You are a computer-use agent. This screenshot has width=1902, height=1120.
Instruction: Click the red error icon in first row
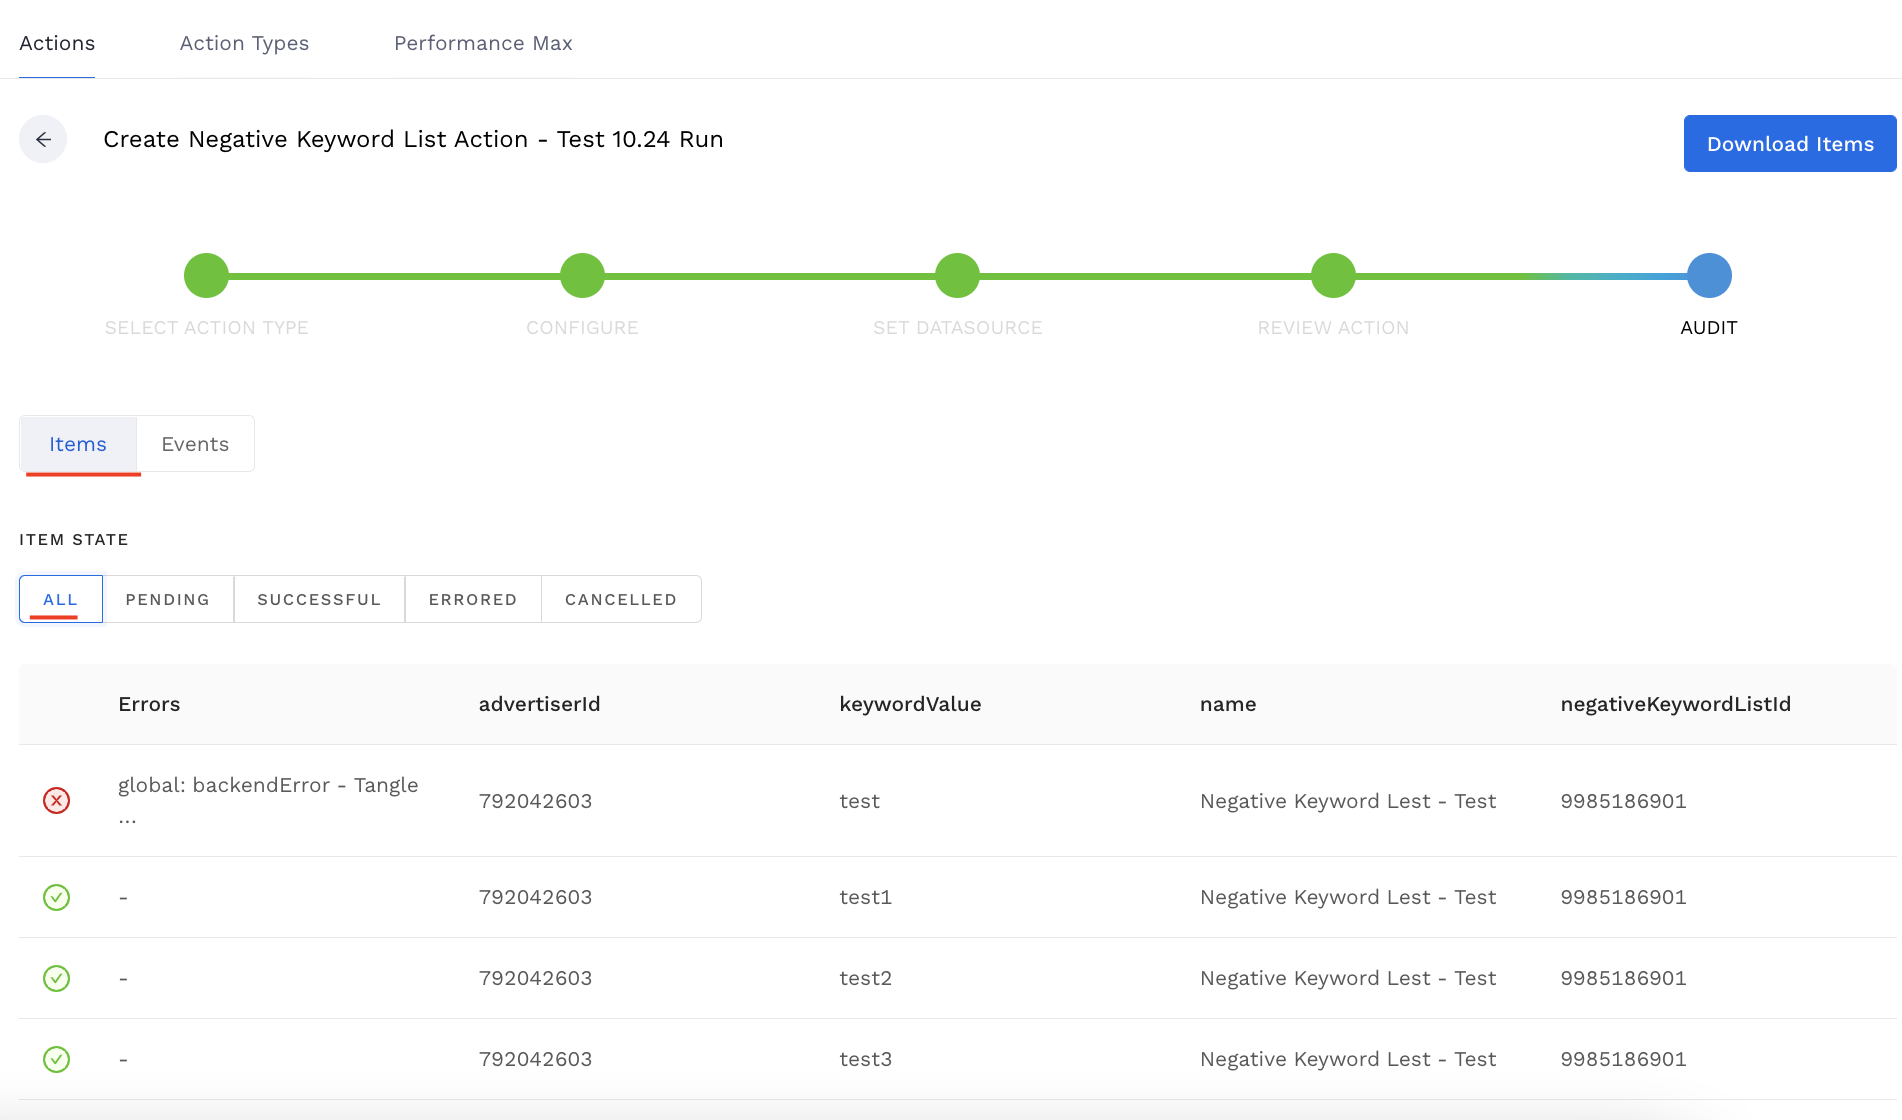[57, 800]
